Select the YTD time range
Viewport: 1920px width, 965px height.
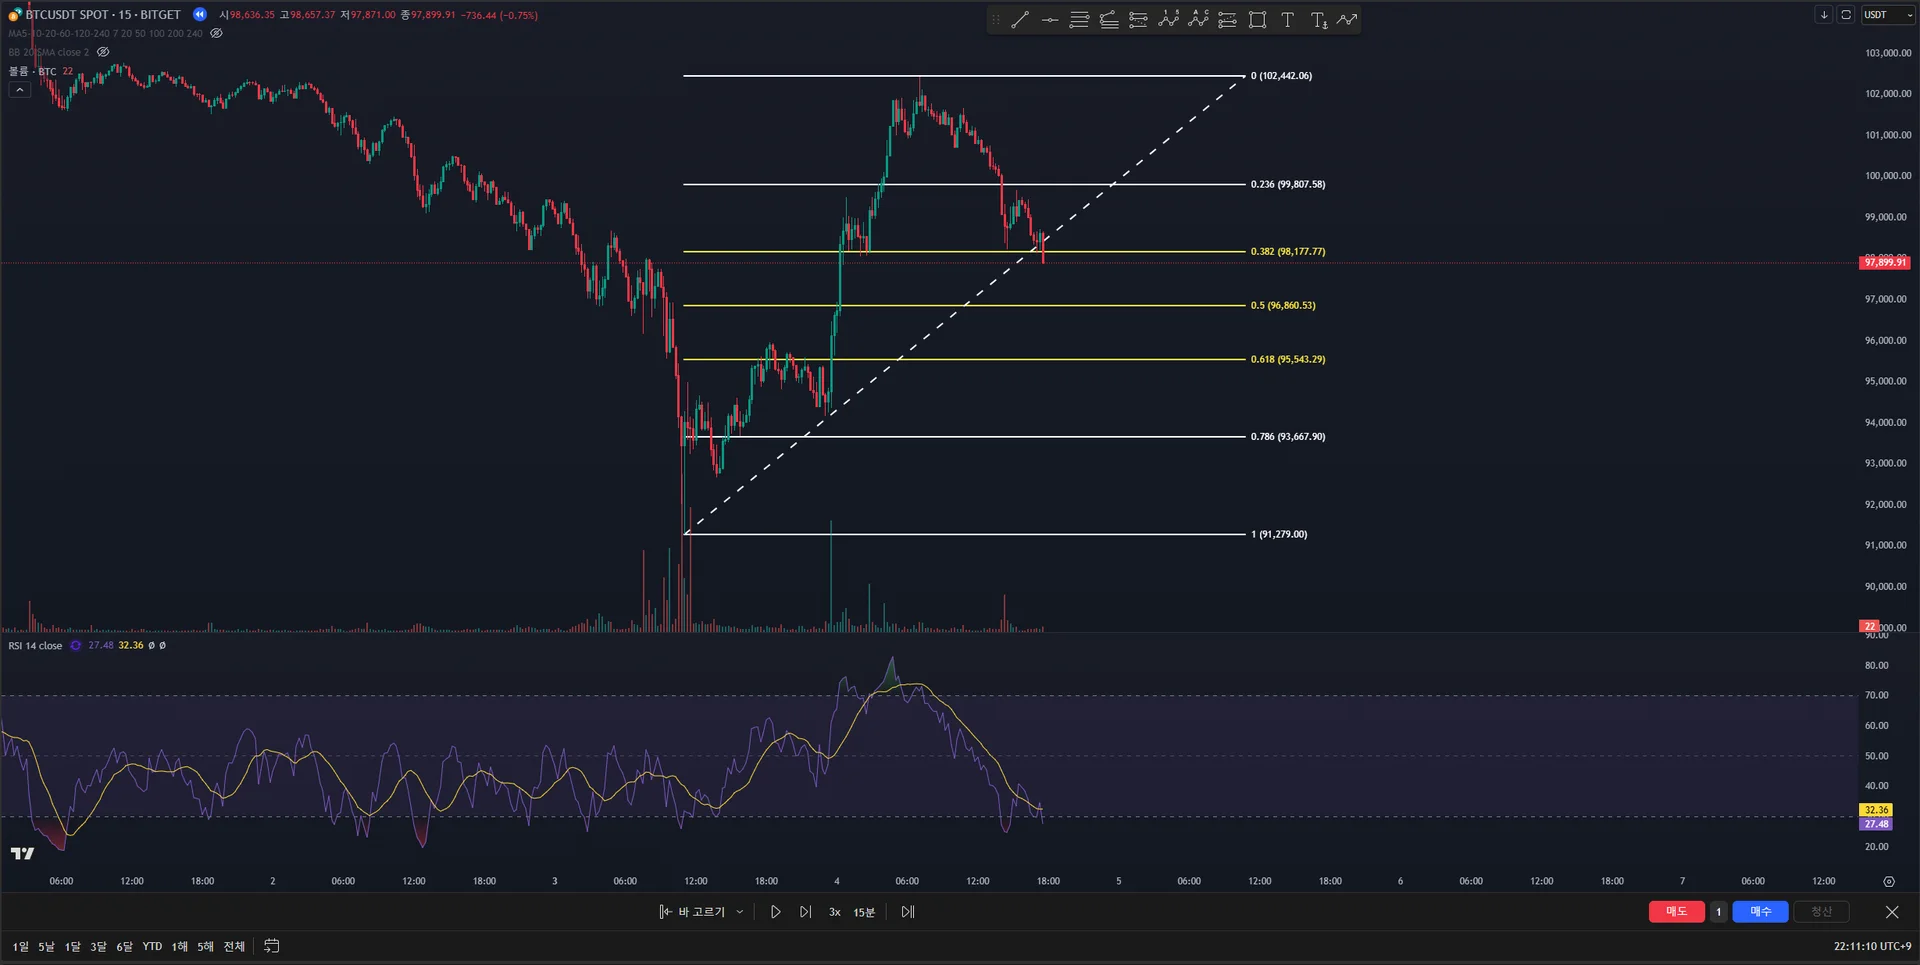click(x=152, y=946)
